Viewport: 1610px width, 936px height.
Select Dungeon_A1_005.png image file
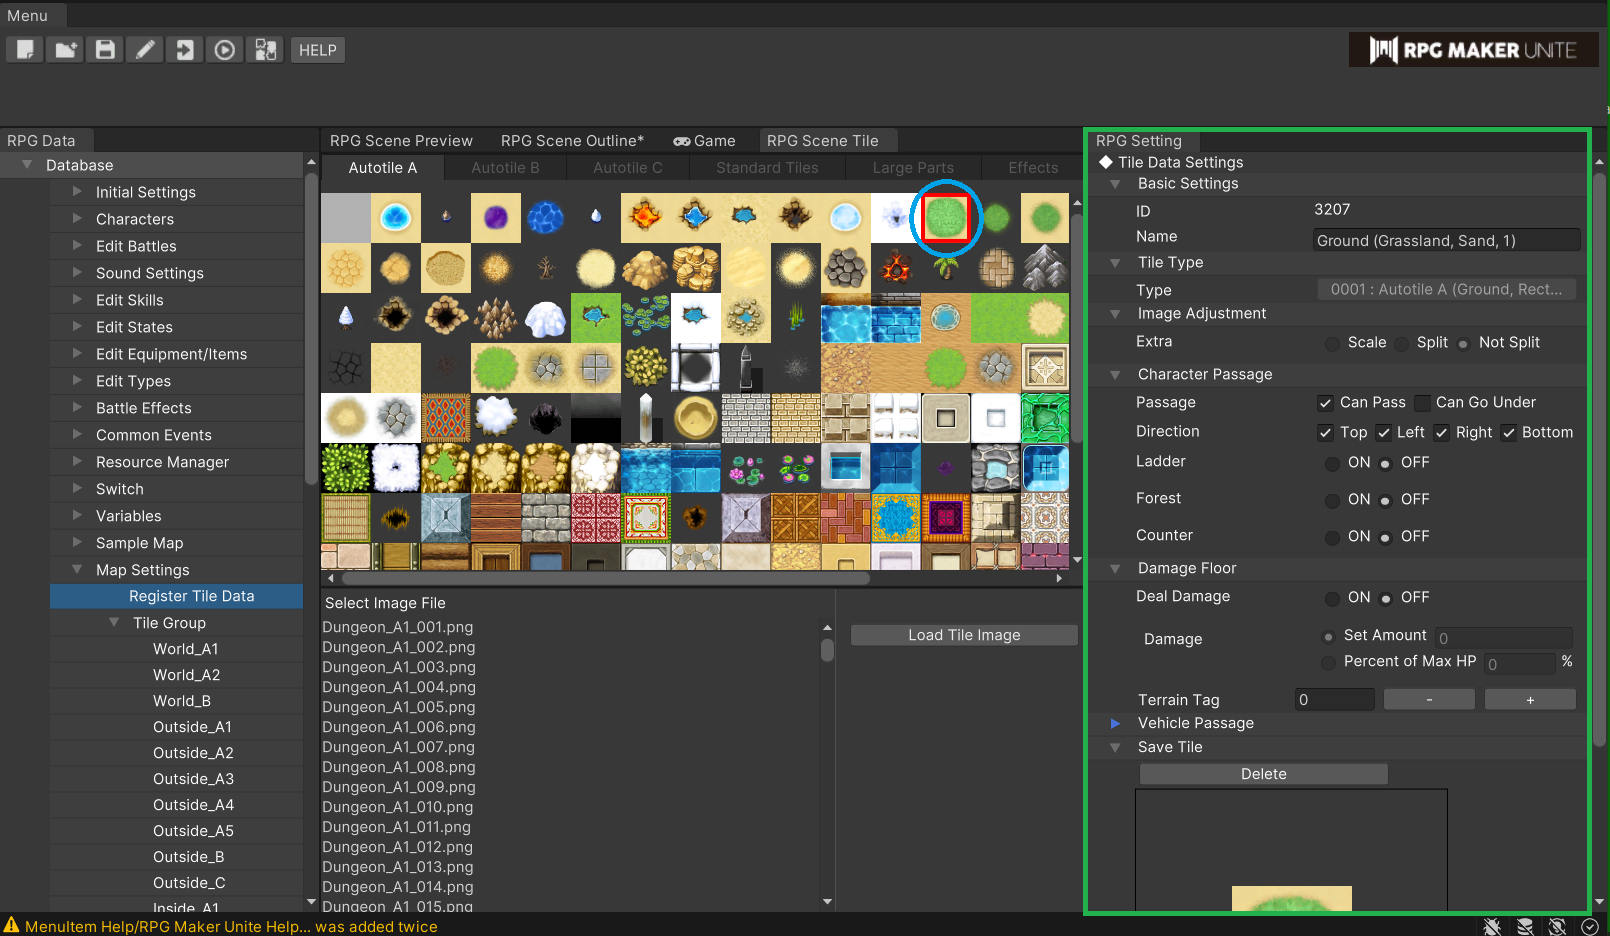(x=399, y=707)
